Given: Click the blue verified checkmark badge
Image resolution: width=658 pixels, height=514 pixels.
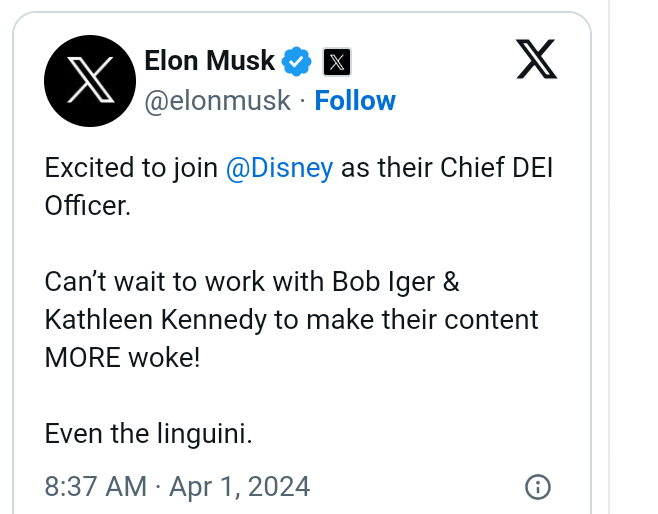Looking at the screenshot, I should [x=297, y=62].
